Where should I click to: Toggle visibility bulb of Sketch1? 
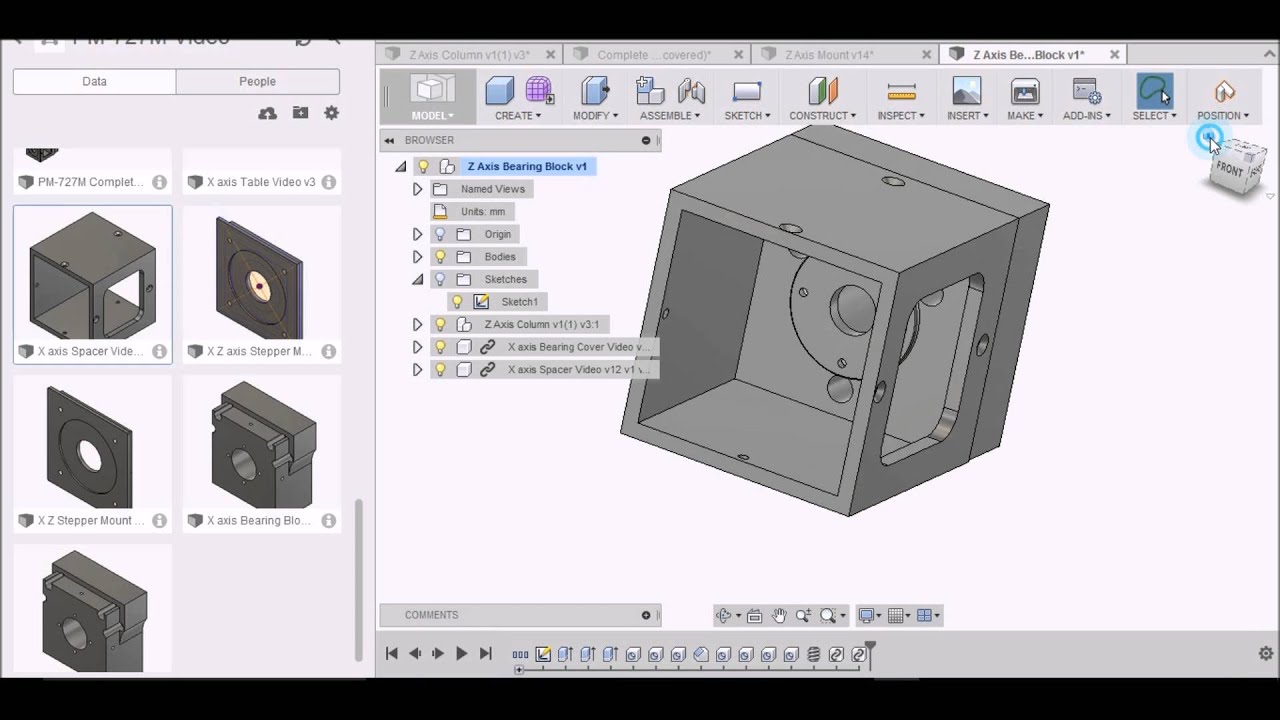point(458,302)
